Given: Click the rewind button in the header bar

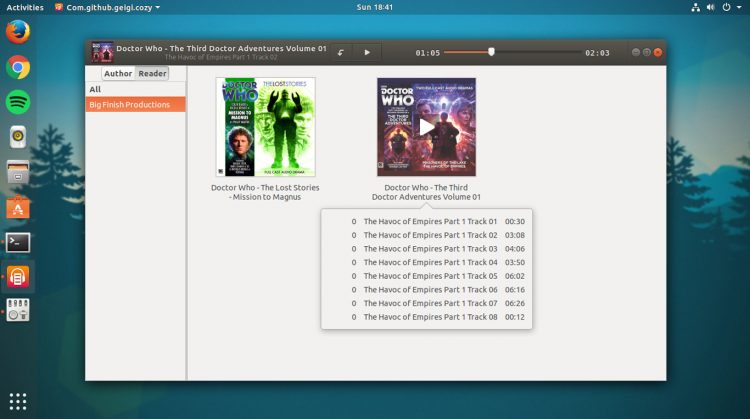Looking at the screenshot, I should tap(341, 53).
